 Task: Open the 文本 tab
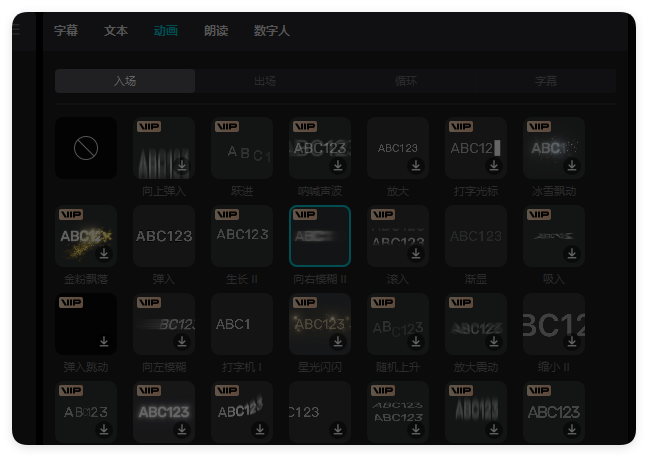116,31
